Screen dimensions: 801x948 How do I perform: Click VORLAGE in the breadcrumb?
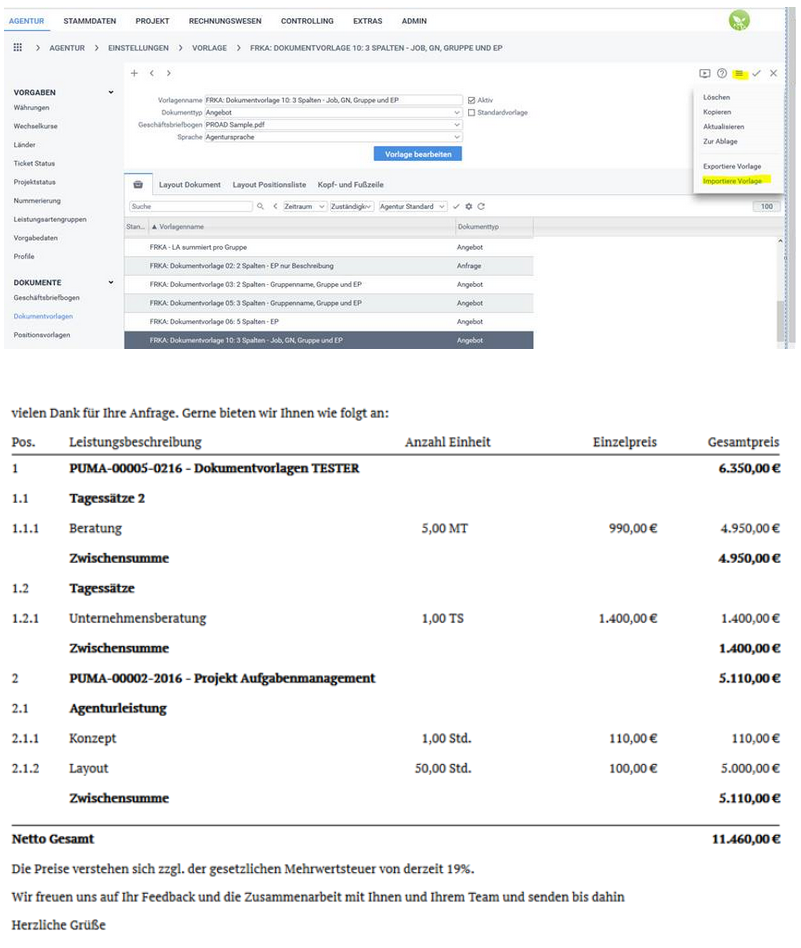tap(209, 48)
